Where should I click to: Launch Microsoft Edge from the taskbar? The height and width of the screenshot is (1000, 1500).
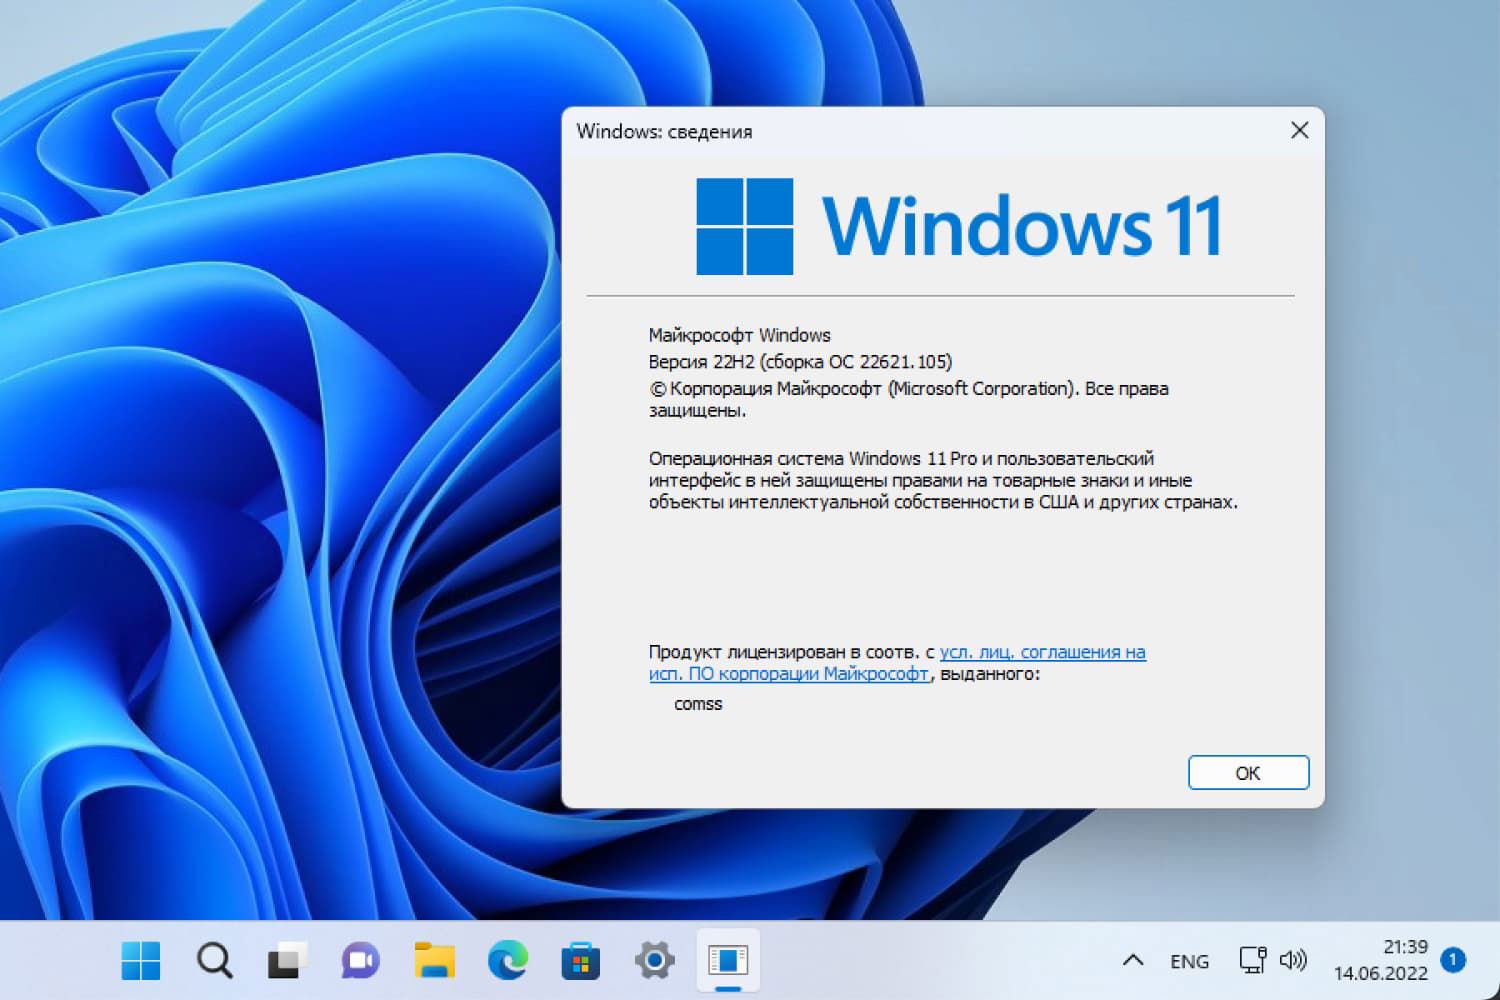(x=507, y=961)
